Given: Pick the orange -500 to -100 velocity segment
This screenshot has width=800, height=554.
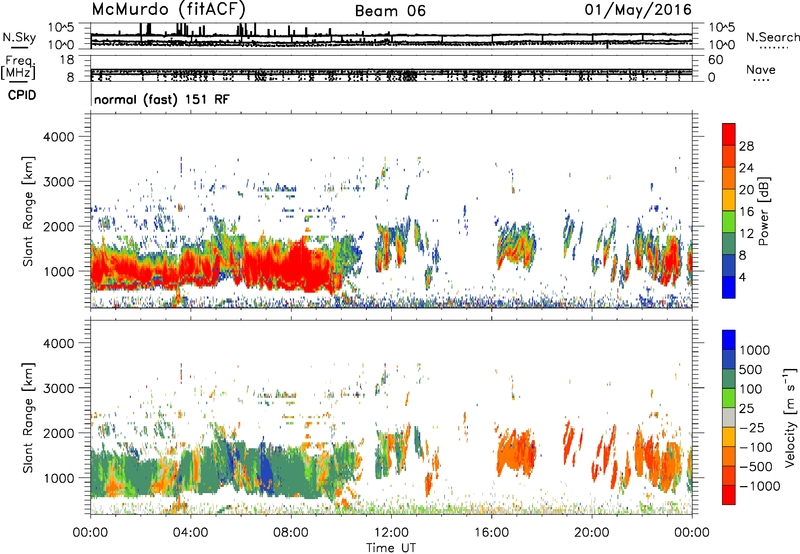Looking at the screenshot, I should coord(729,456).
